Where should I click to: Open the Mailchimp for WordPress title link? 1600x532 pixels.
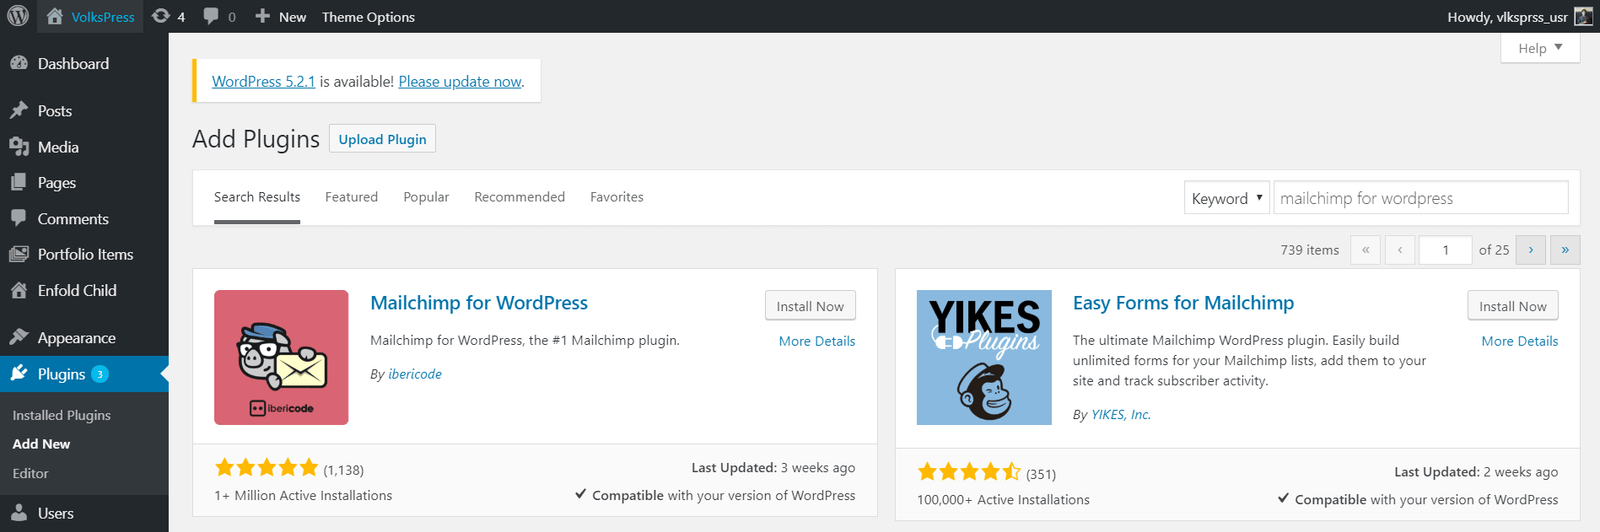[479, 303]
